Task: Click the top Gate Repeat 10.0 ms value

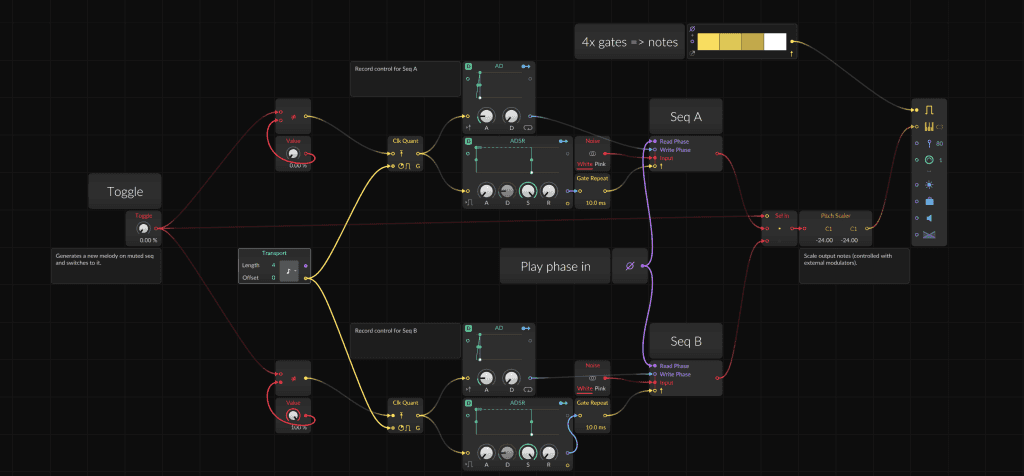Action: (595, 203)
